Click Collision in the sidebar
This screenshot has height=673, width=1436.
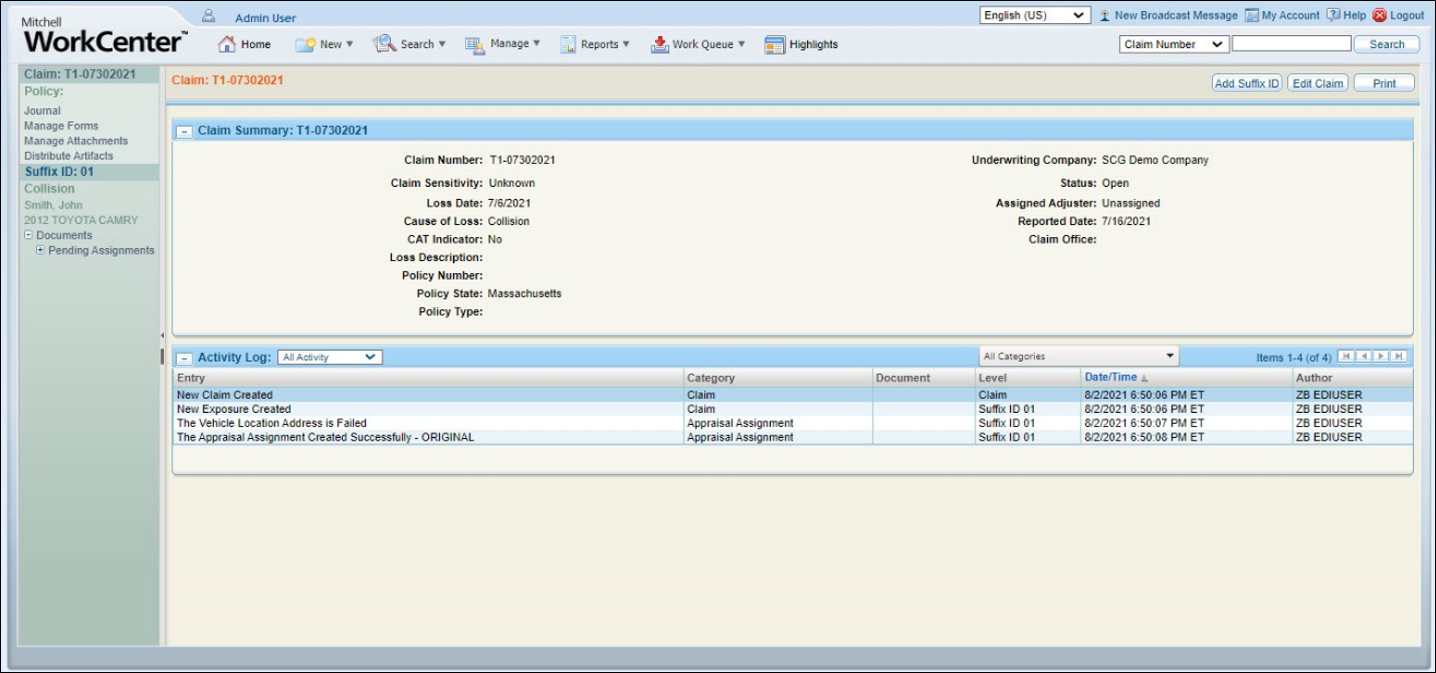pyautogui.click(x=50, y=188)
